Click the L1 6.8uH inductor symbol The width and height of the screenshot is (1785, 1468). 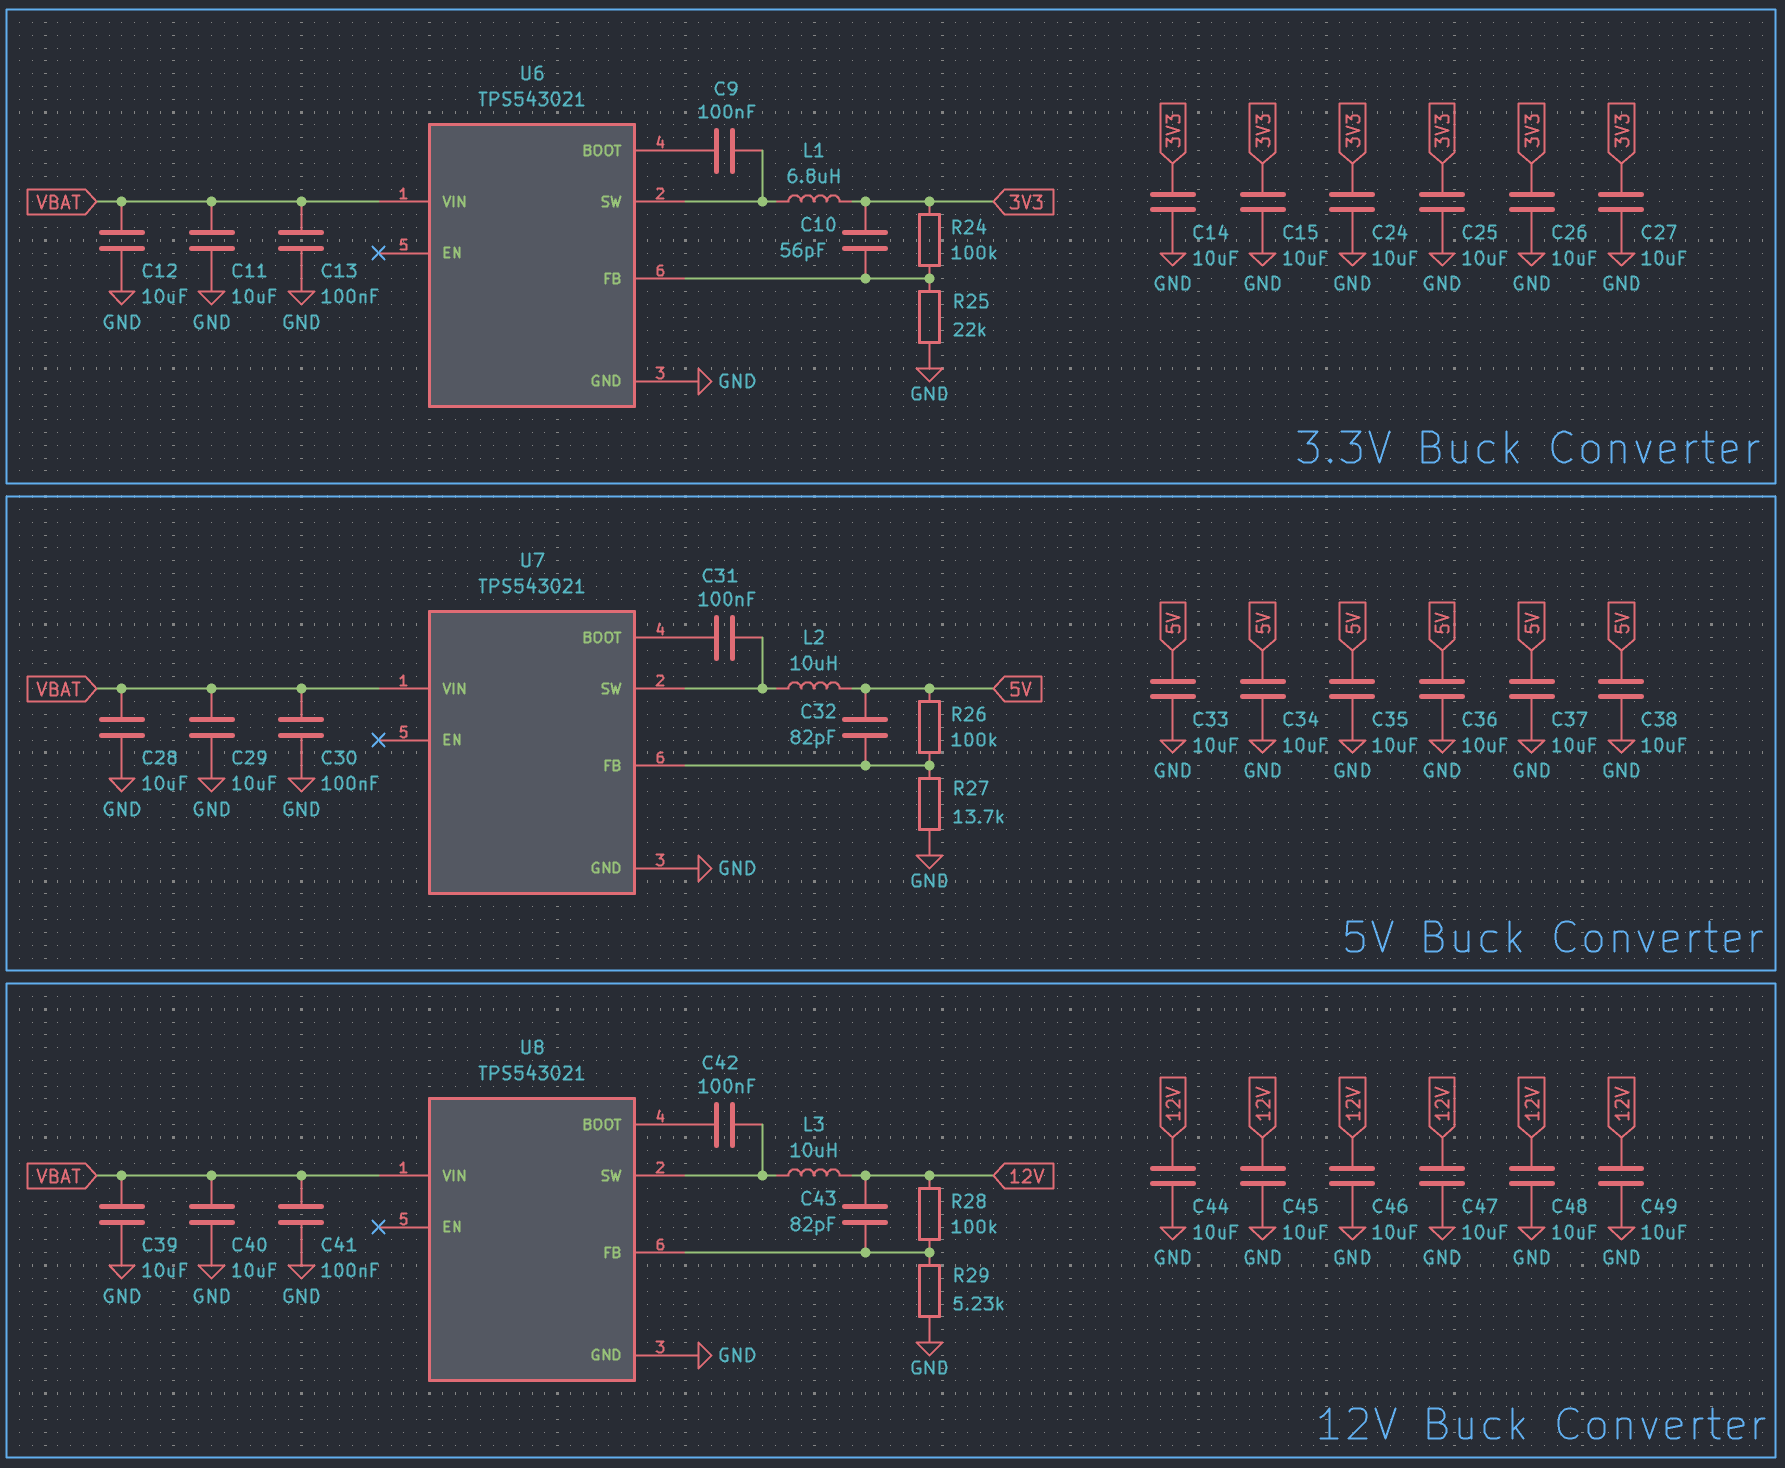click(x=814, y=200)
